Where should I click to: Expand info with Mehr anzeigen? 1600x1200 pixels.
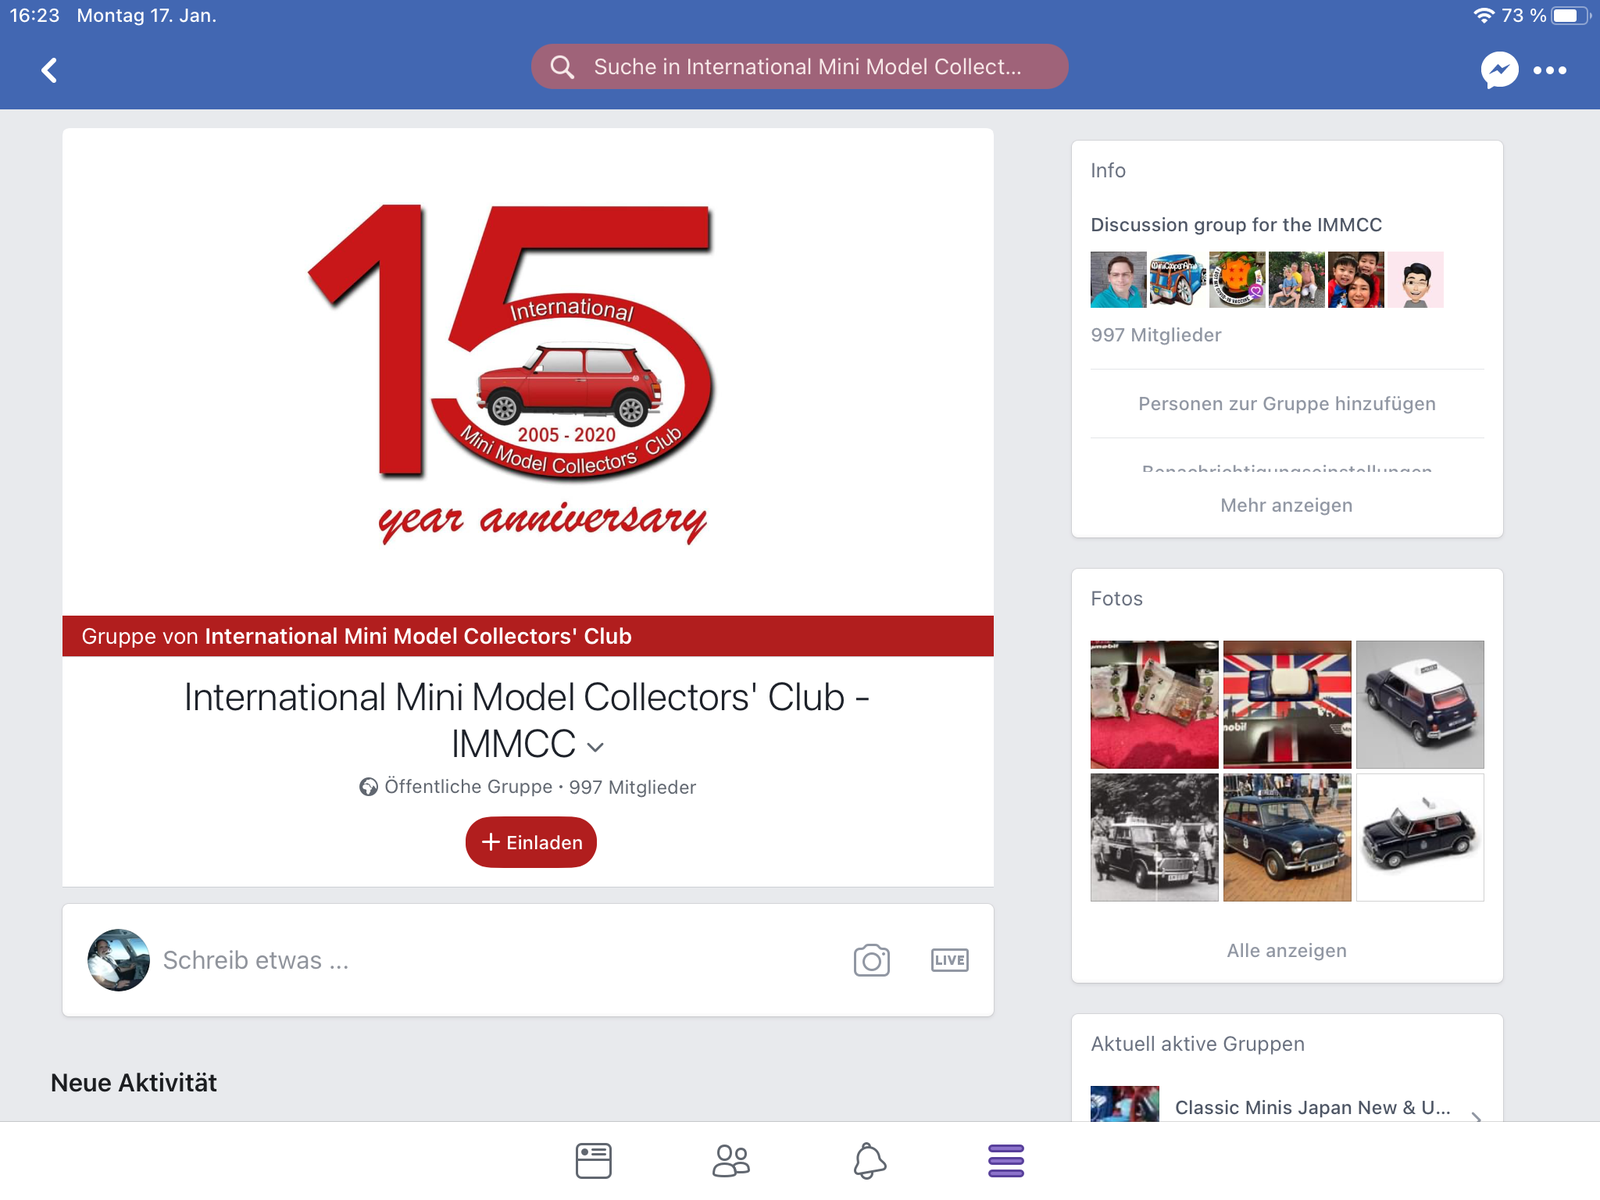point(1286,505)
